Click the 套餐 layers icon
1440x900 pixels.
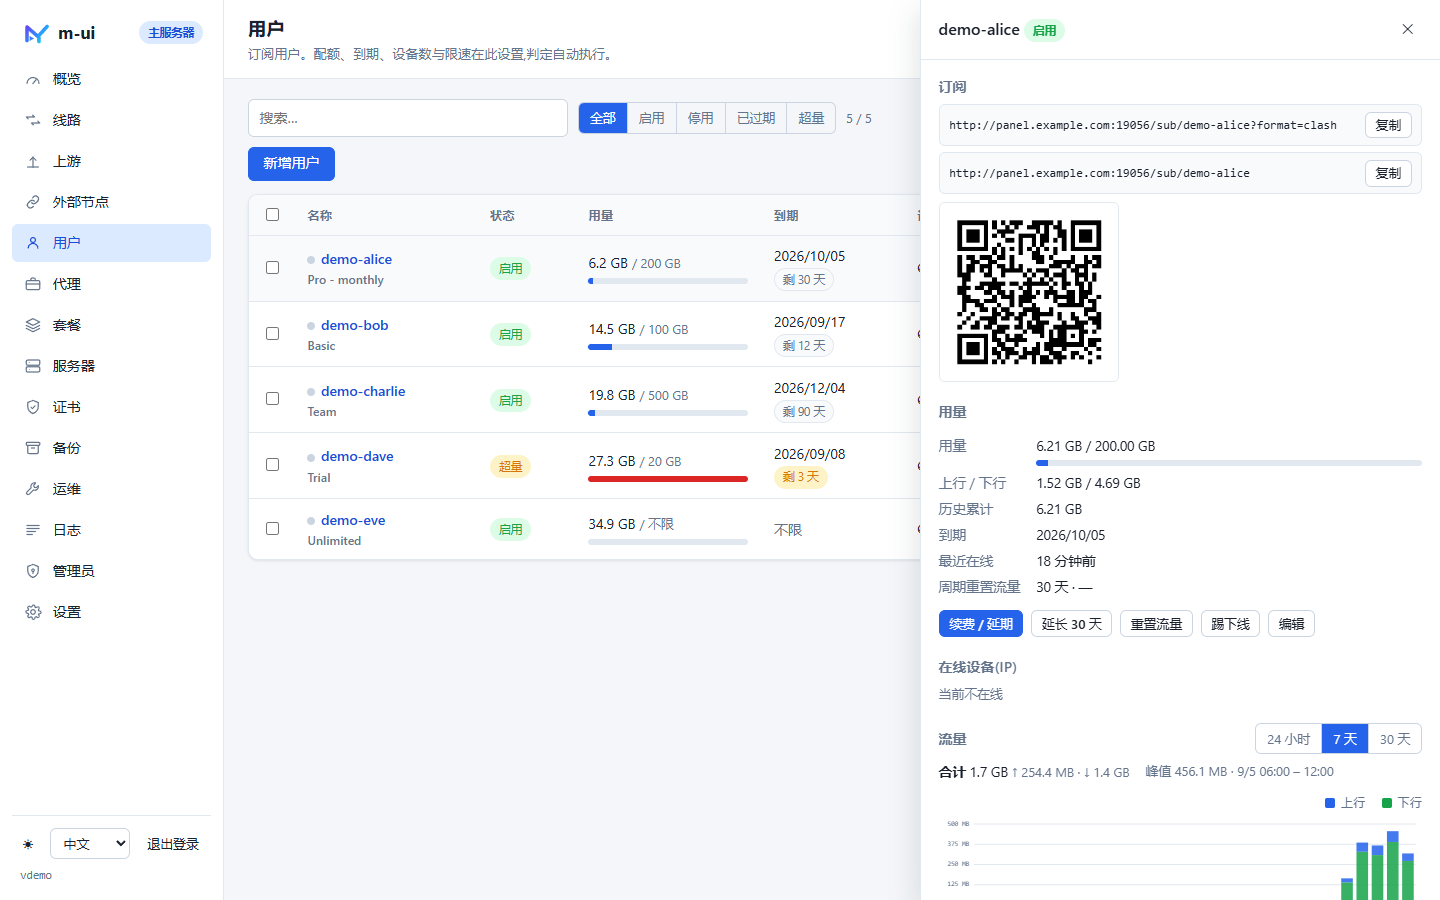tap(33, 325)
